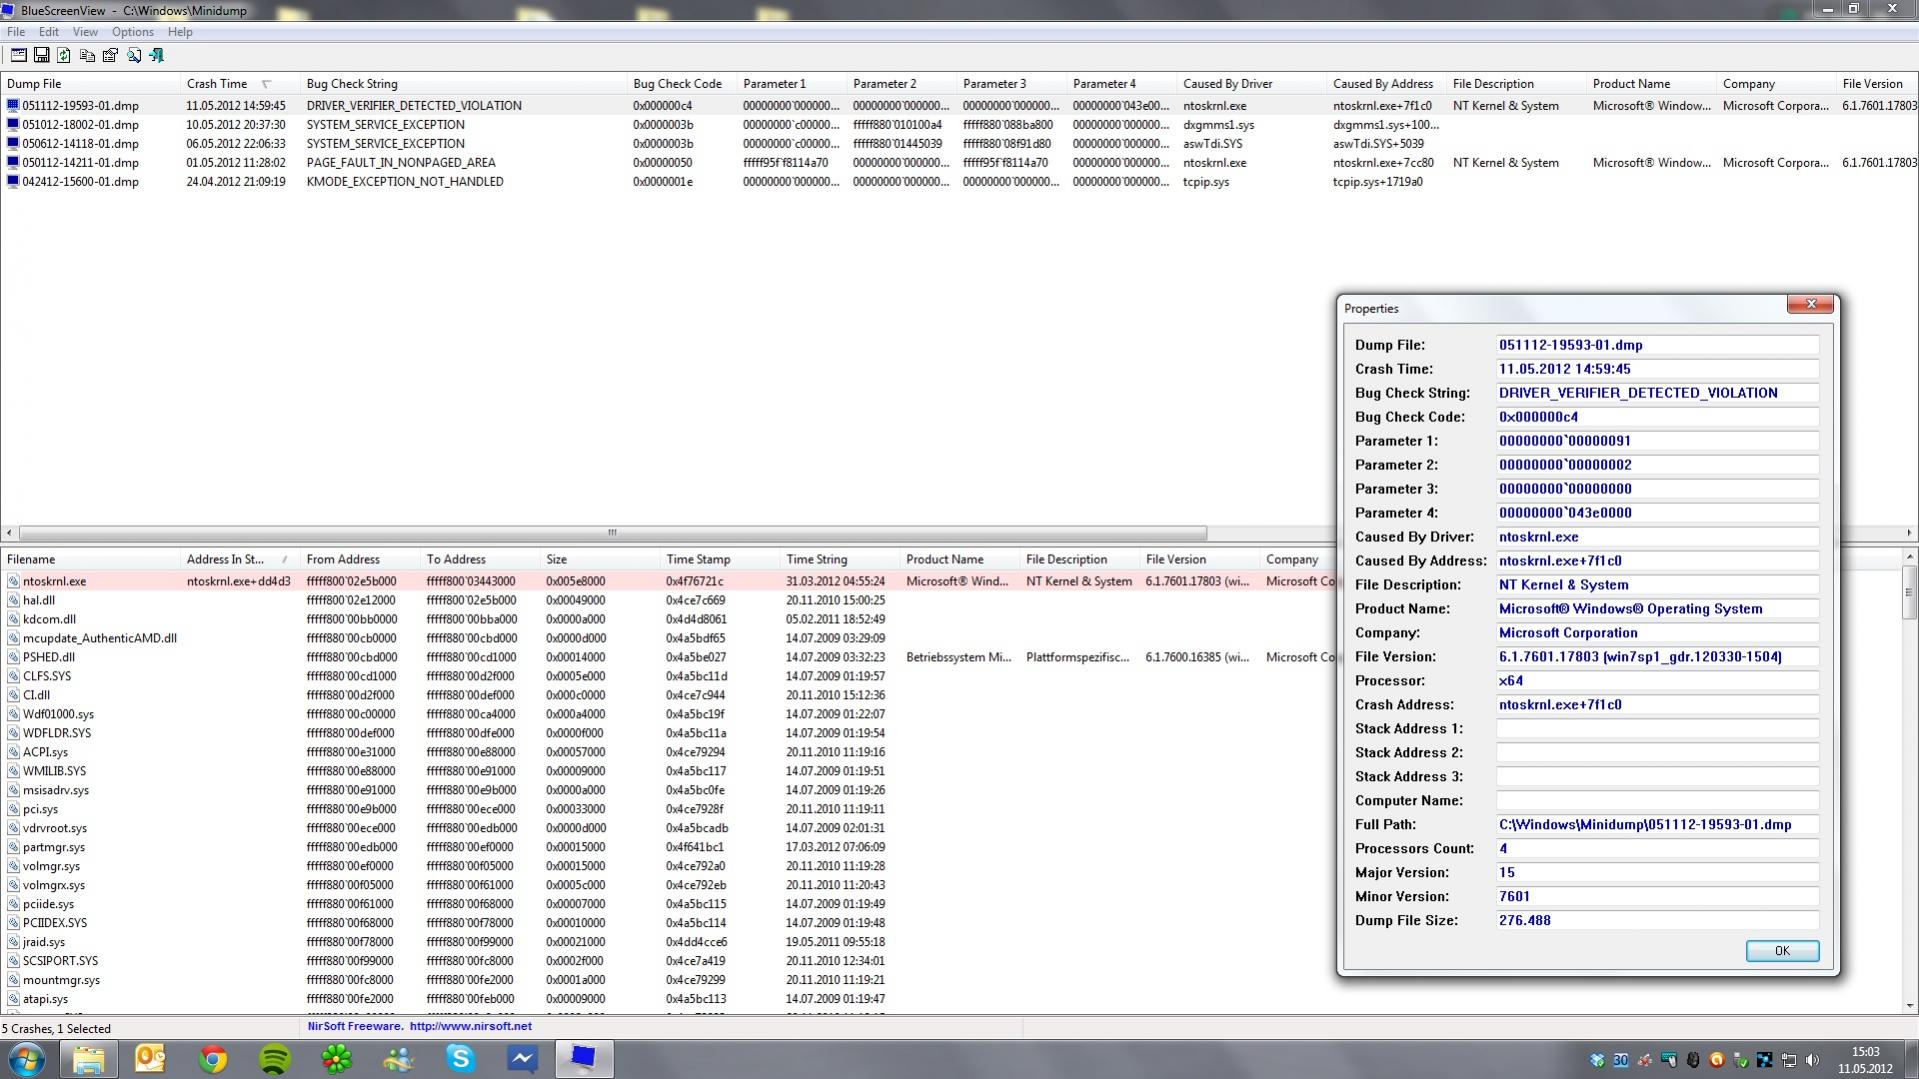Click the Bug Check String field in Properties
Image resolution: width=1919 pixels, height=1079 pixels.
(x=1657, y=393)
